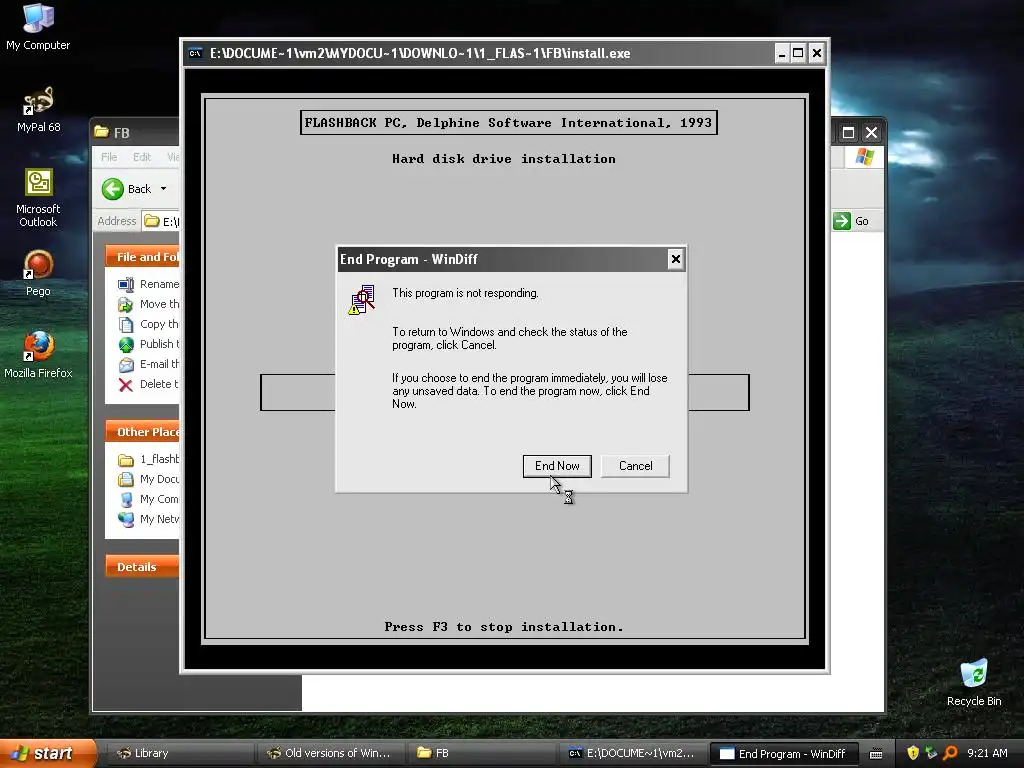Image resolution: width=1024 pixels, height=768 pixels.
Task: Open File menu in FB window
Action: [x=109, y=157]
